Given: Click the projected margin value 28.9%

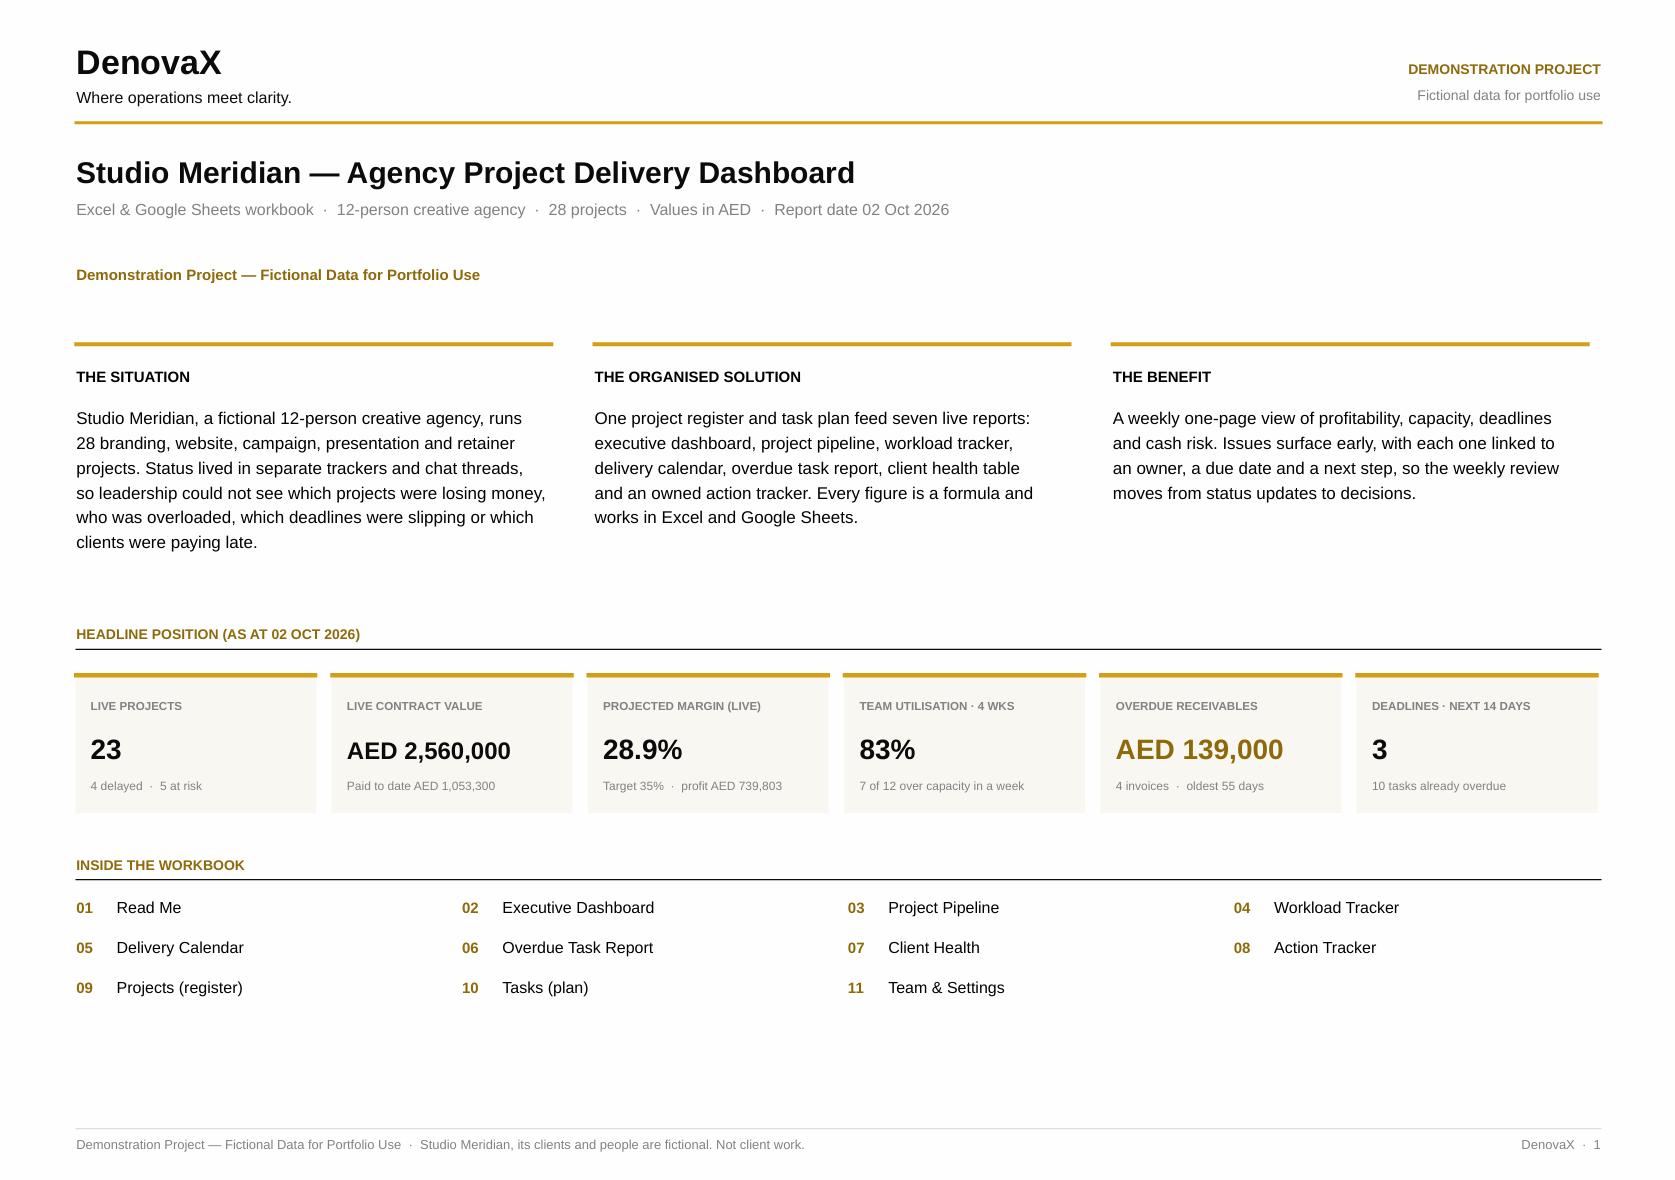Looking at the screenshot, I should [642, 750].
